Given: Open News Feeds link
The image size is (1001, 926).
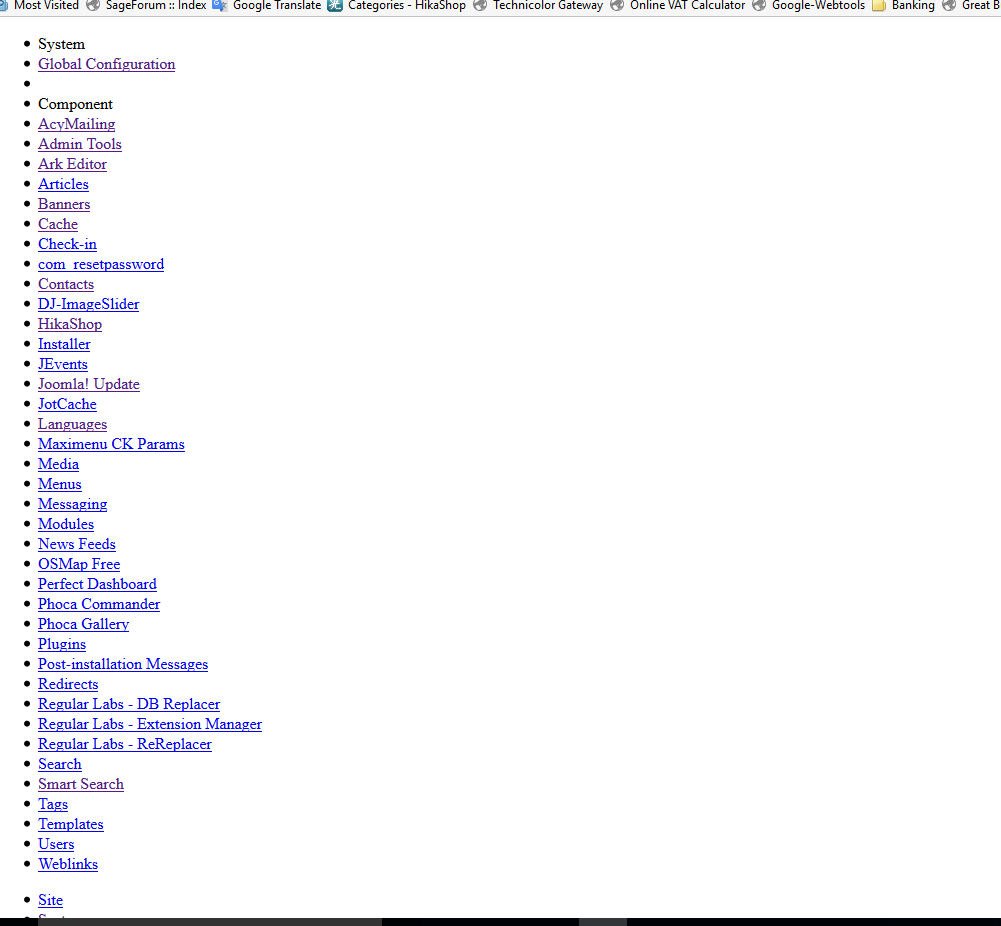Looking at the screenshot, I should [x=77, y=544].
